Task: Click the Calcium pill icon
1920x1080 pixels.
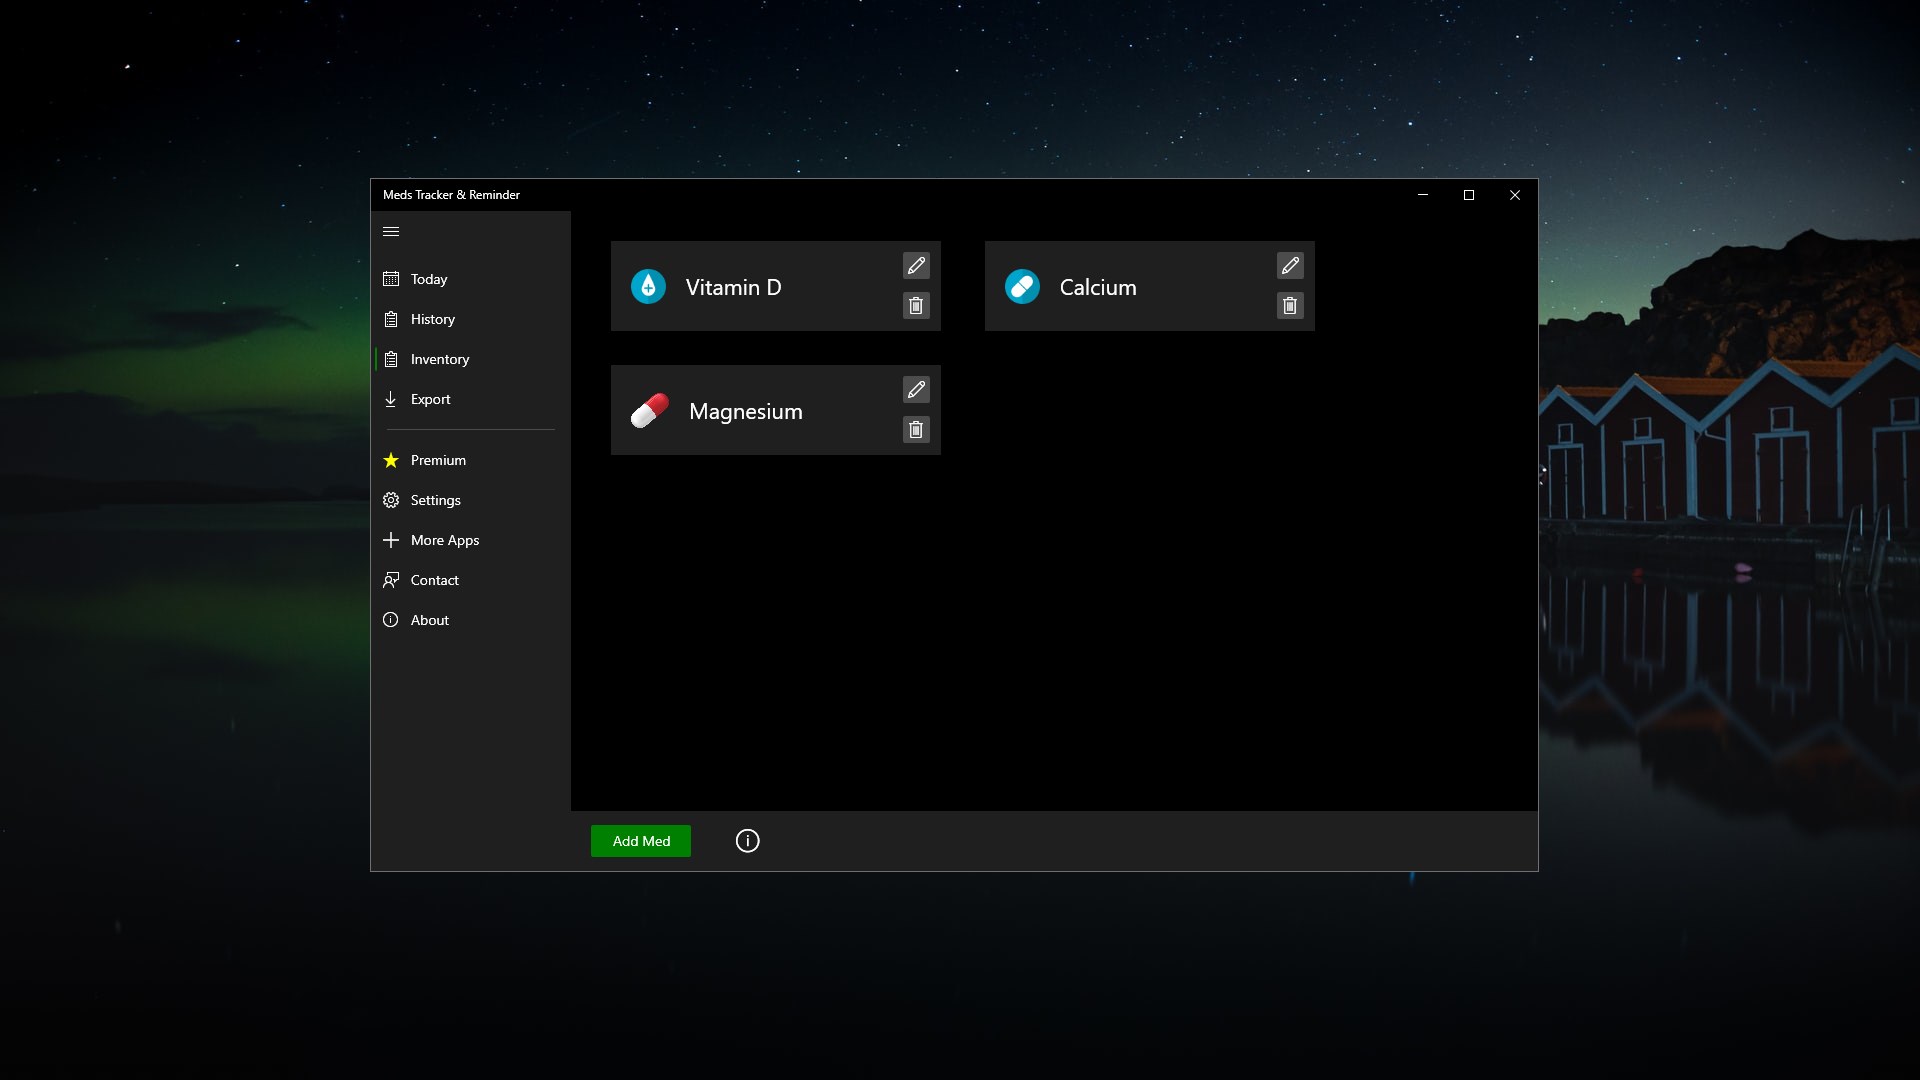Action: click(x=1022, y=287)
